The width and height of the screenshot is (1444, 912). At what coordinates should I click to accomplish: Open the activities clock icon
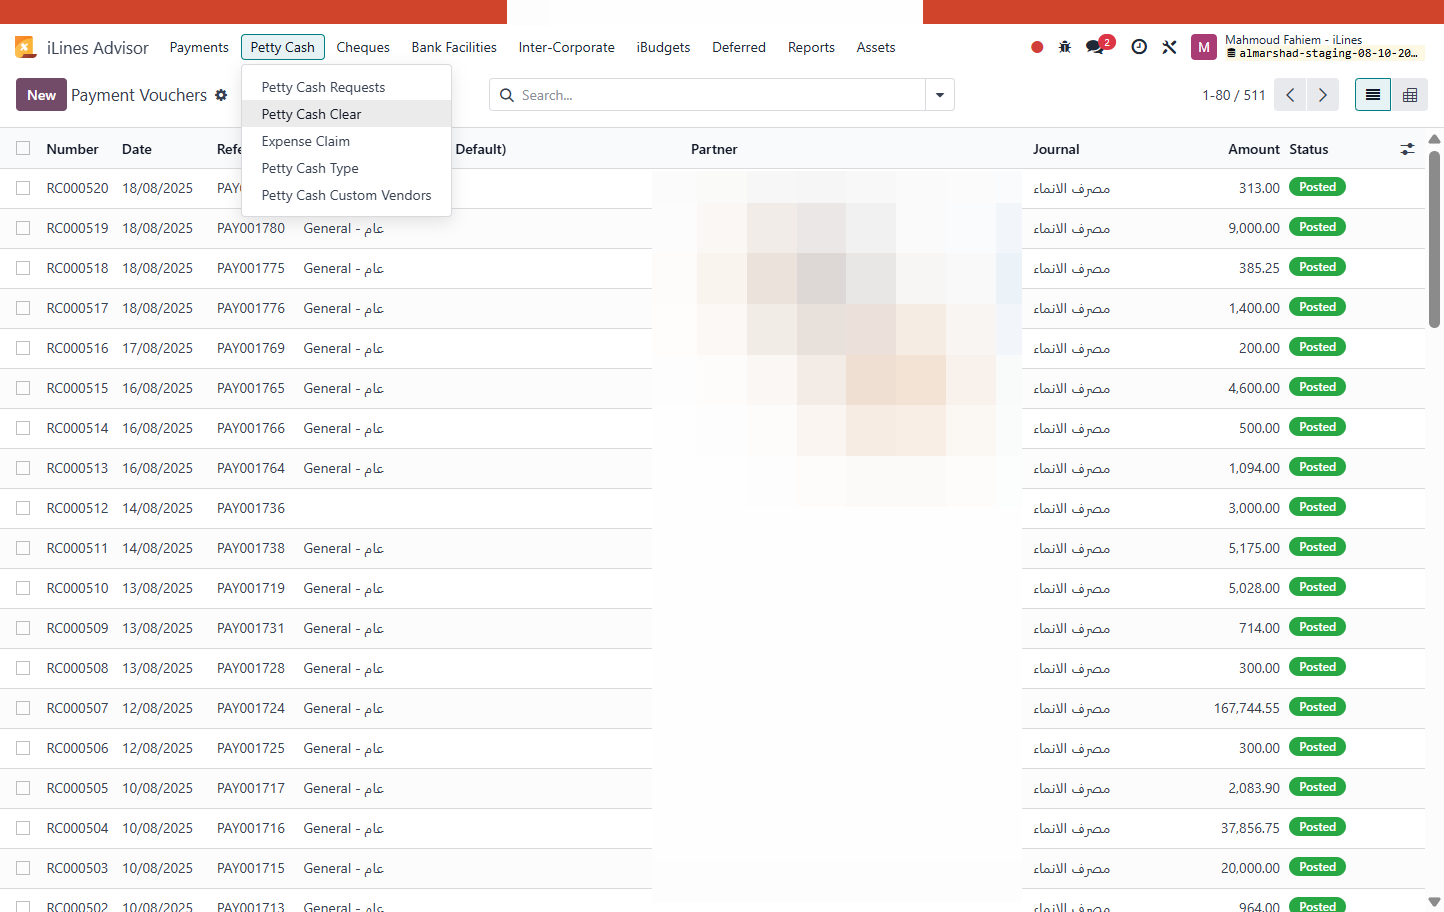[x=1139, y=47]
